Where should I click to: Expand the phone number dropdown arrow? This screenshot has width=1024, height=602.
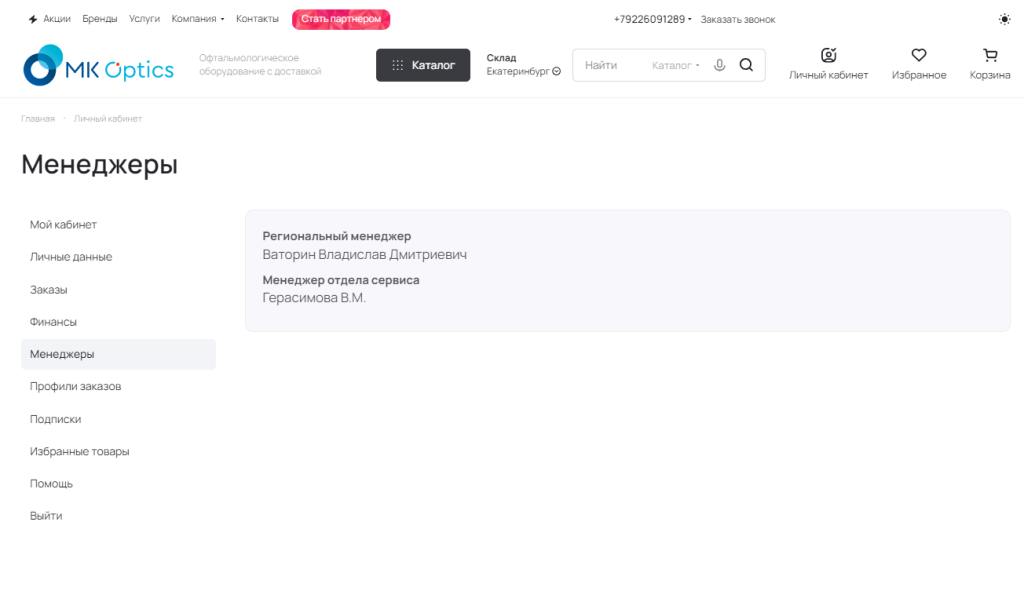(691, 18)
